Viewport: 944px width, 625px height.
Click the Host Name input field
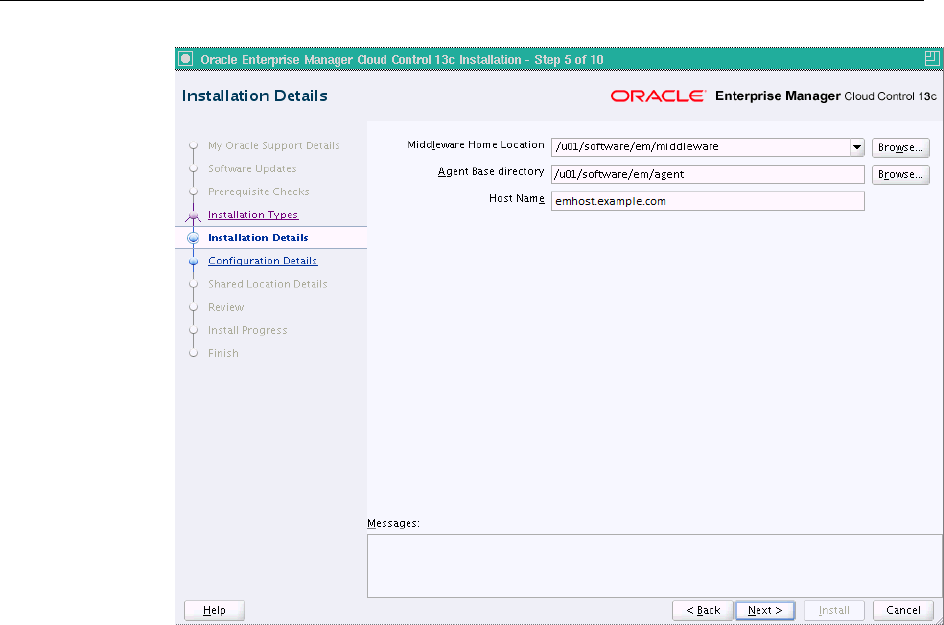pos(707,201)
